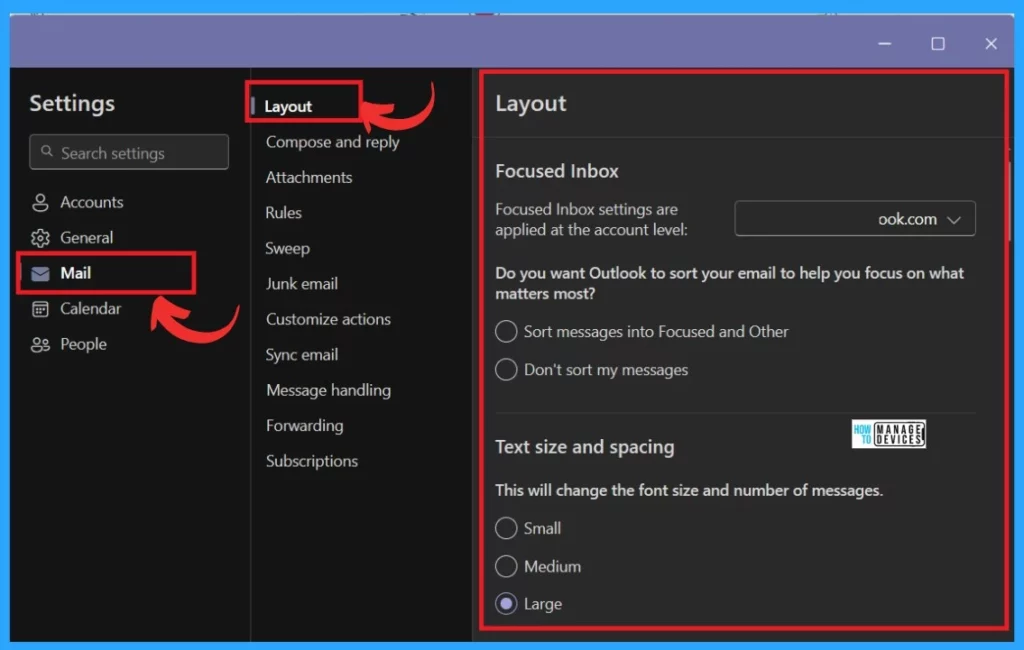The image size is (1024, 650).
Task: Open Attachments settings
Action: 309,177
